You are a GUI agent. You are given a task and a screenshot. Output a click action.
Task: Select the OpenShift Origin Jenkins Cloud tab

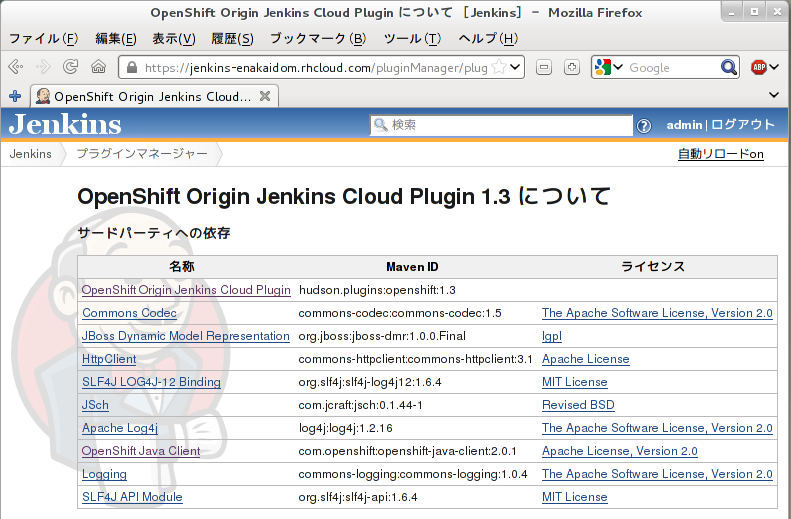(x=155, y=96)
